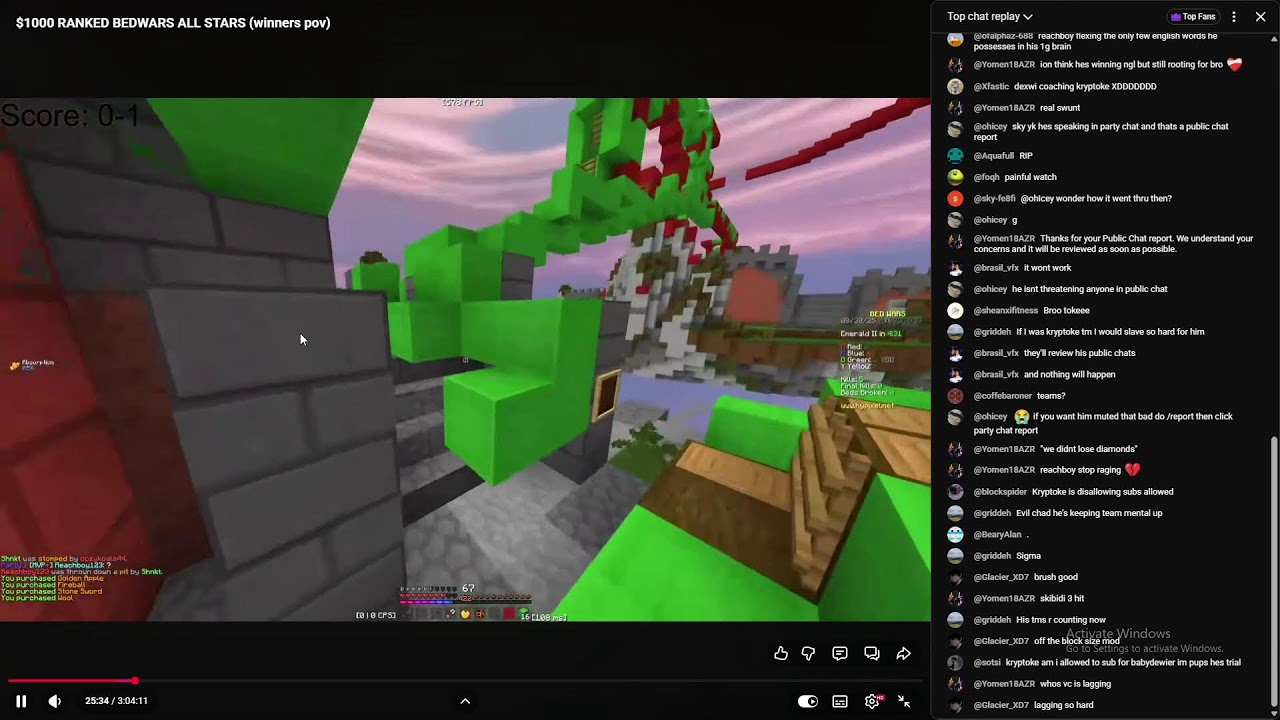This screenshot has height=720, width=1280.
Task: Click the 'painful watch' chat message
Action: click(1030, 177)
